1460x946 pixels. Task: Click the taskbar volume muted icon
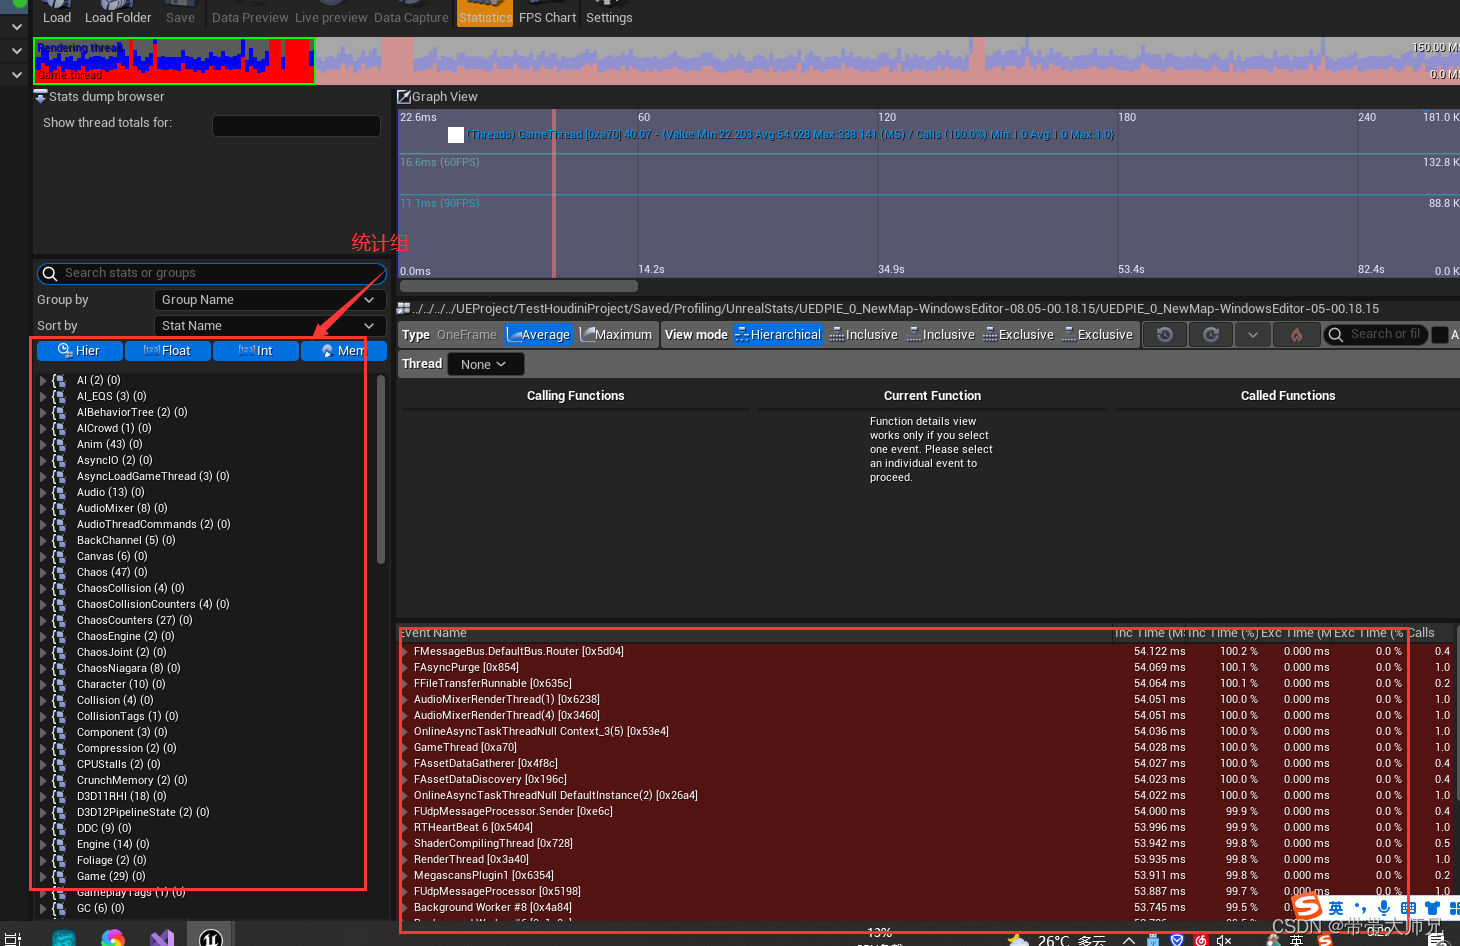[1223, 940]
